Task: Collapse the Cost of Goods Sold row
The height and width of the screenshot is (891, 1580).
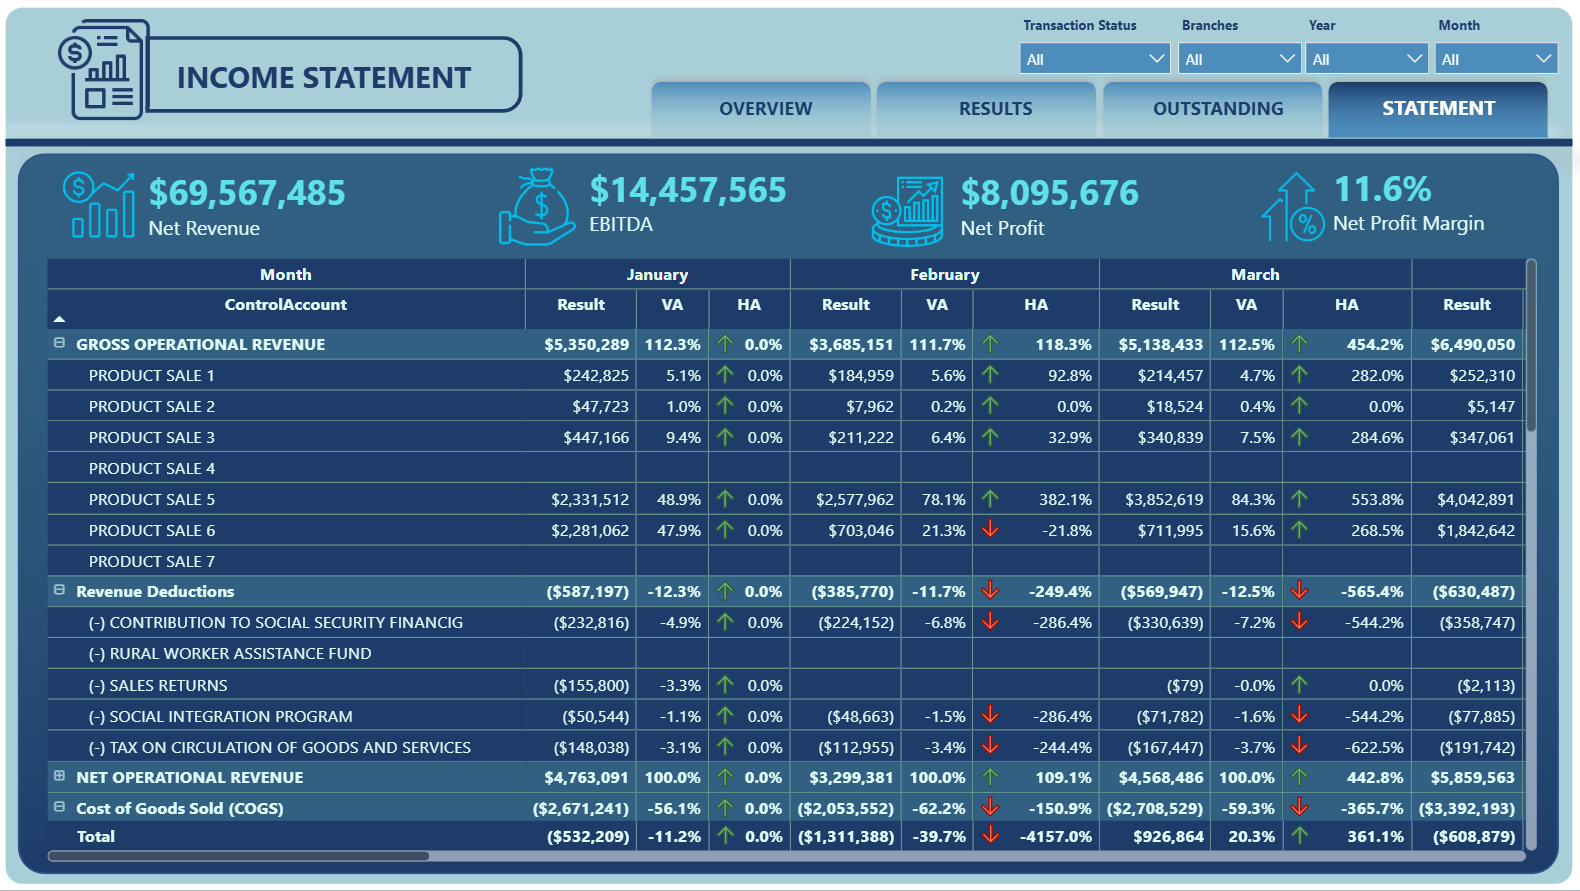Action: 59,807
